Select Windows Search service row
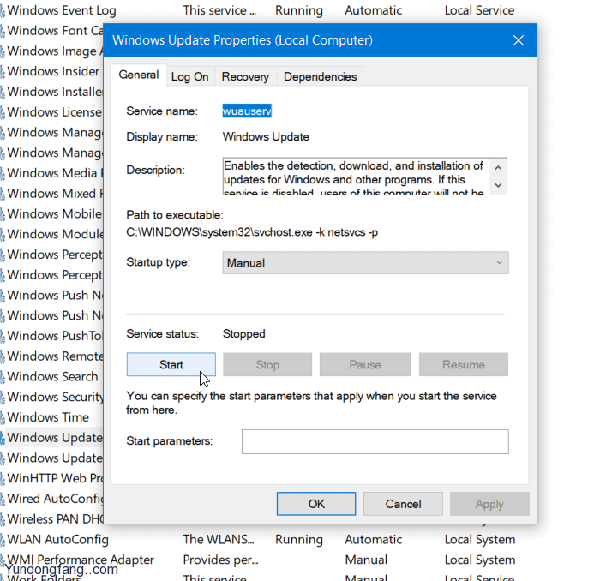Screen dimensions: 600x581 pyautogui.click(x=52, y=376)
